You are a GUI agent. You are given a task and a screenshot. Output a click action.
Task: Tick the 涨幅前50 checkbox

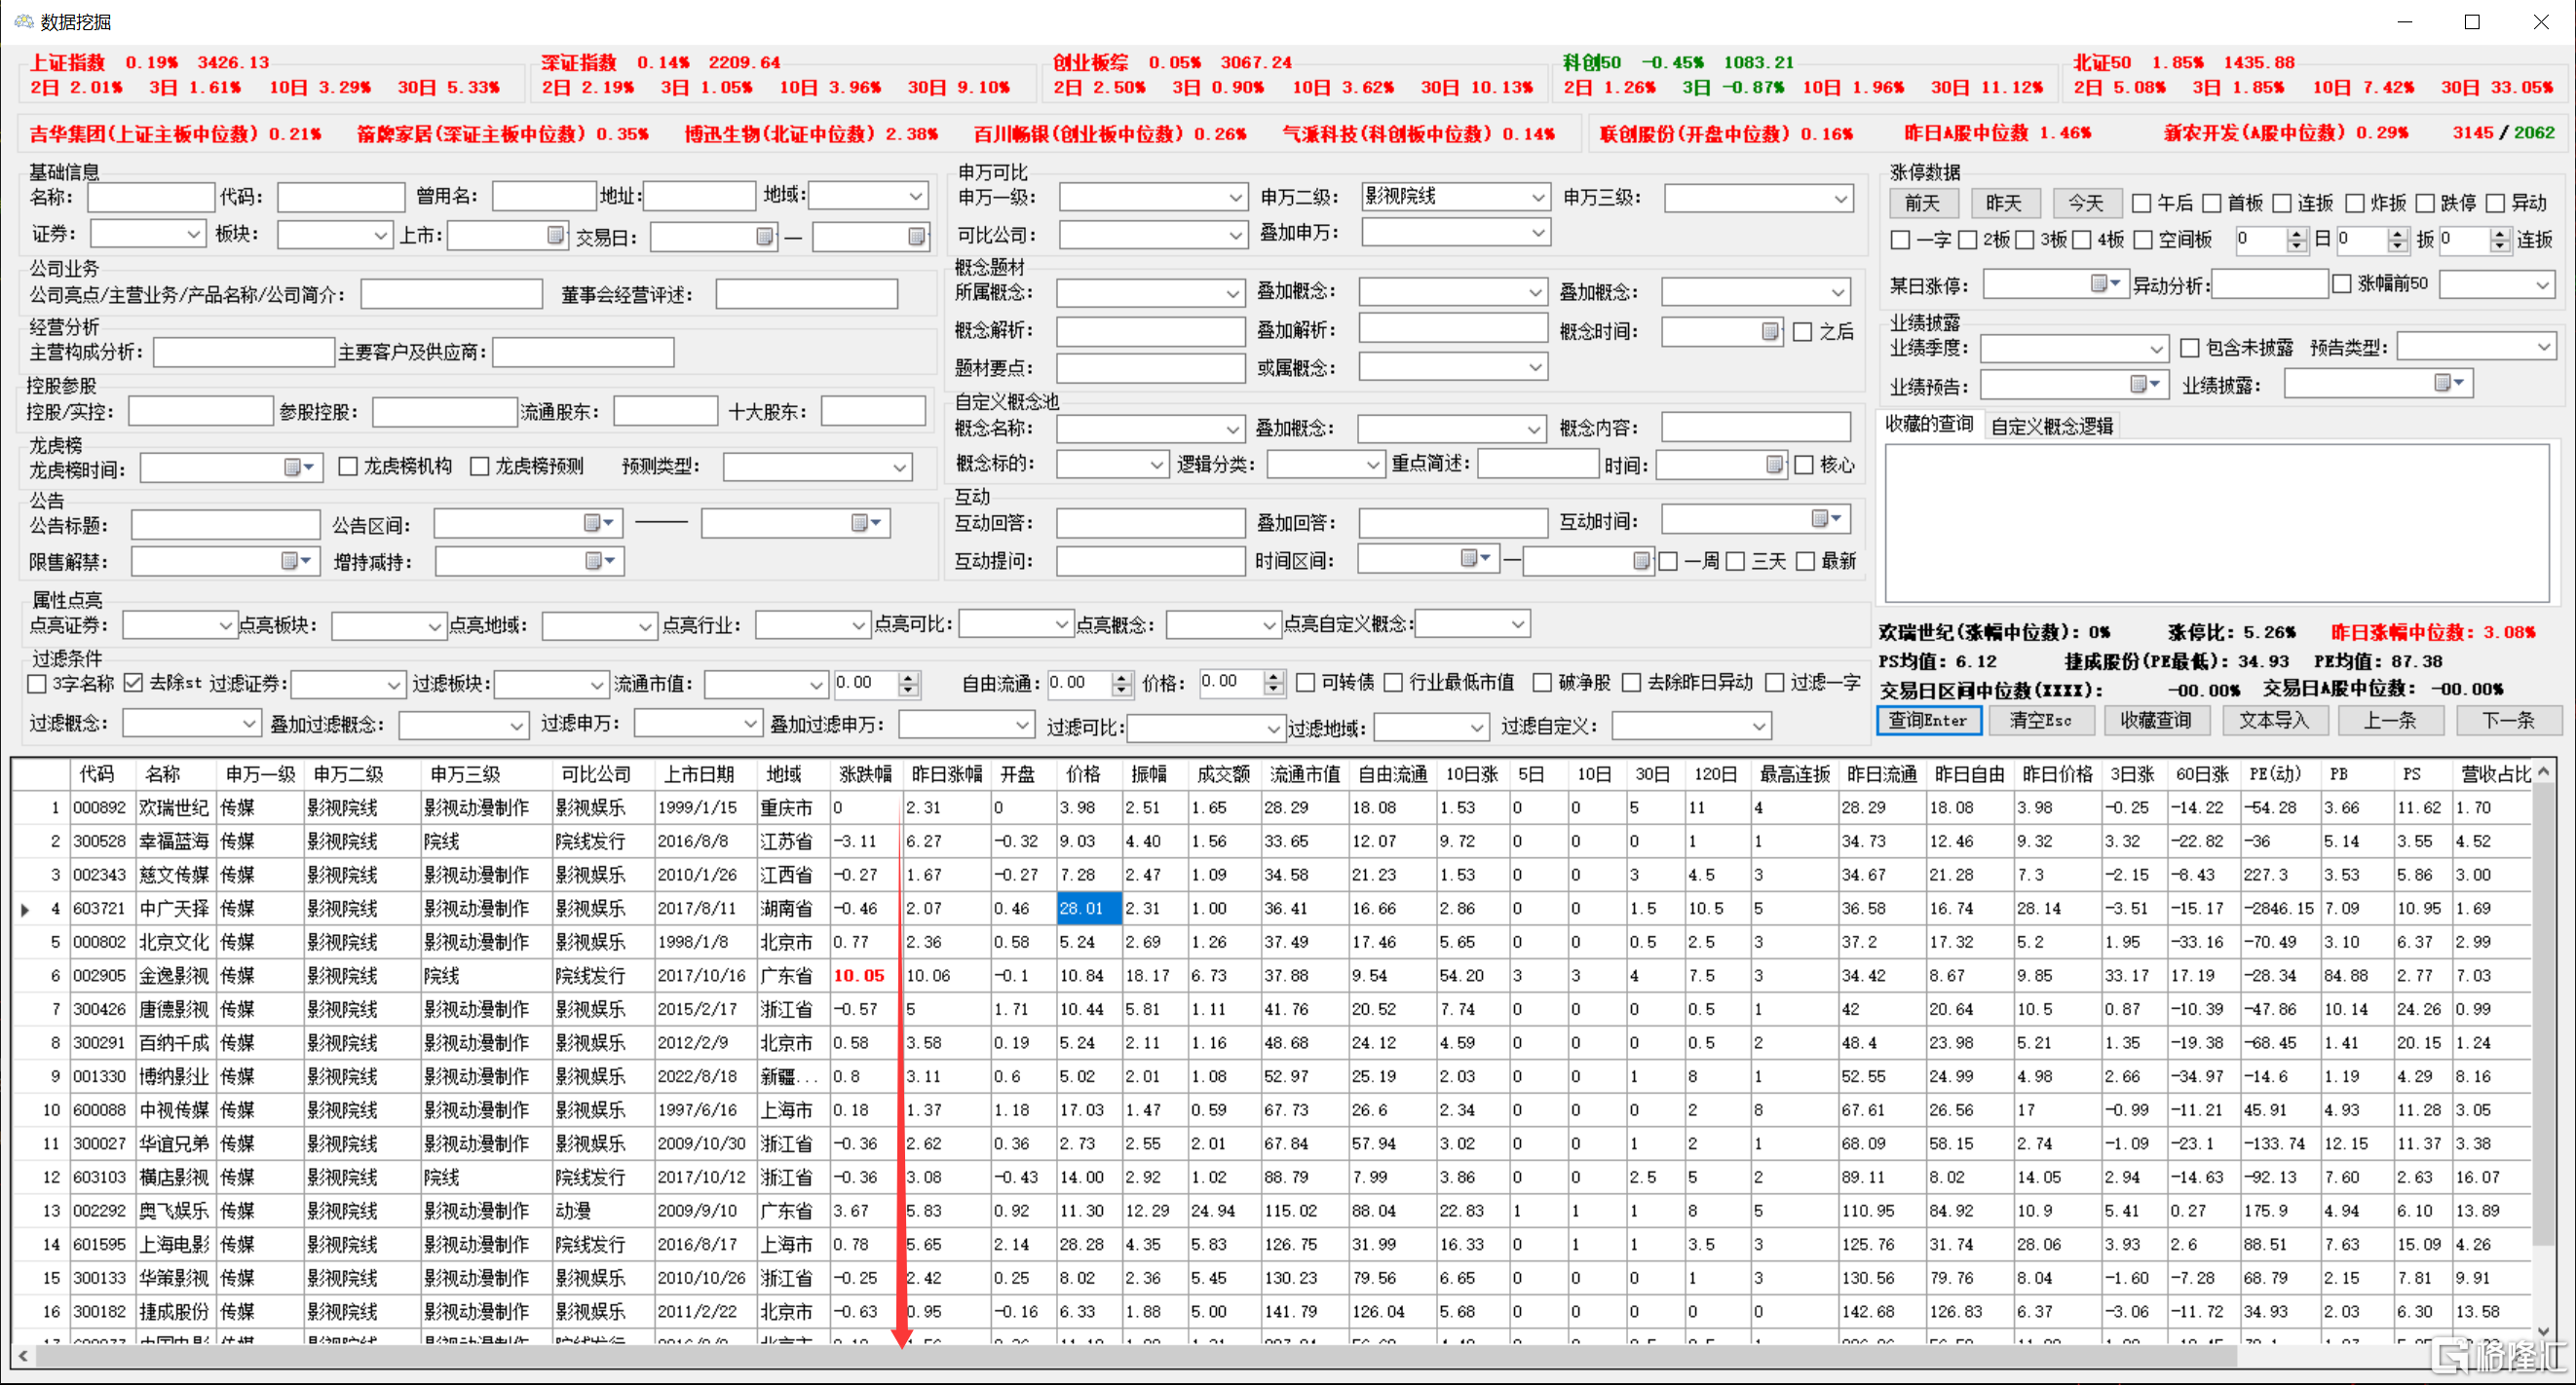[x=2341, y=284]
